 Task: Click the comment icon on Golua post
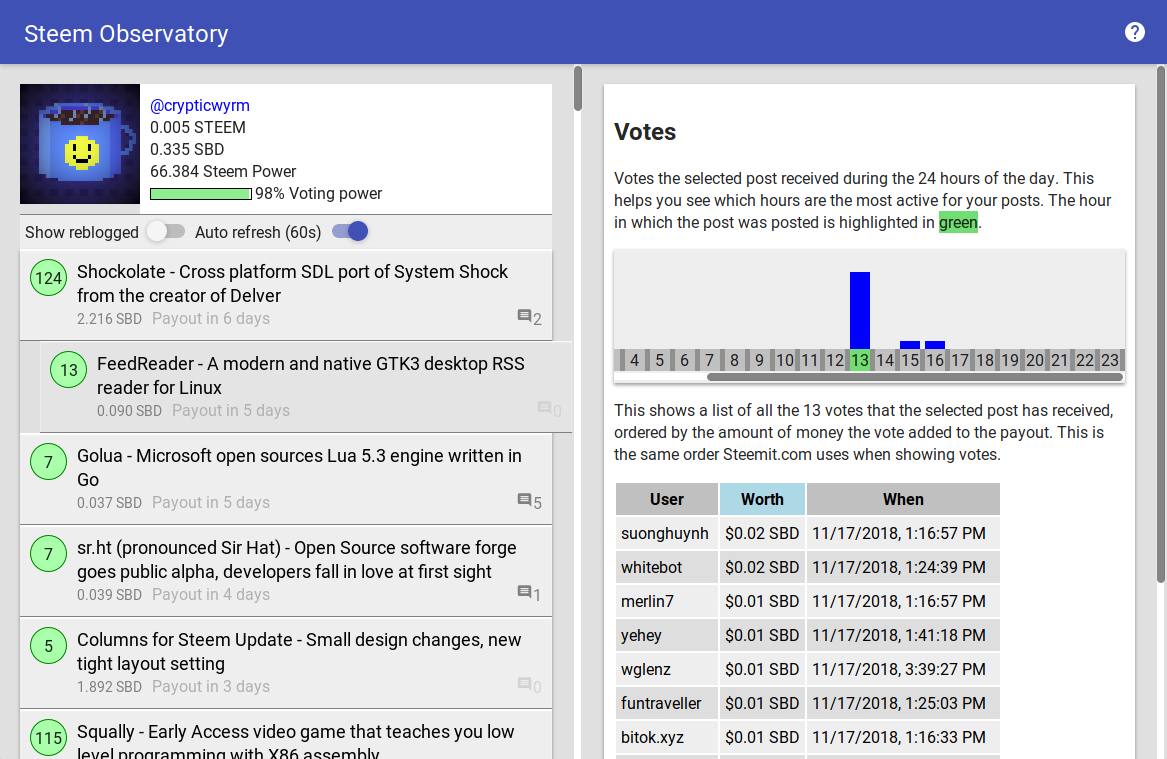pos(524,500)
